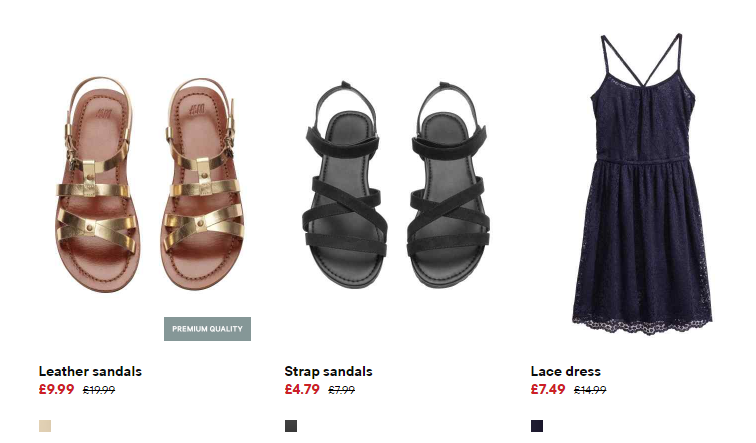Click the crossed-out £19.99 original price
The image size is (756, 443).
[x=99, y=389]
